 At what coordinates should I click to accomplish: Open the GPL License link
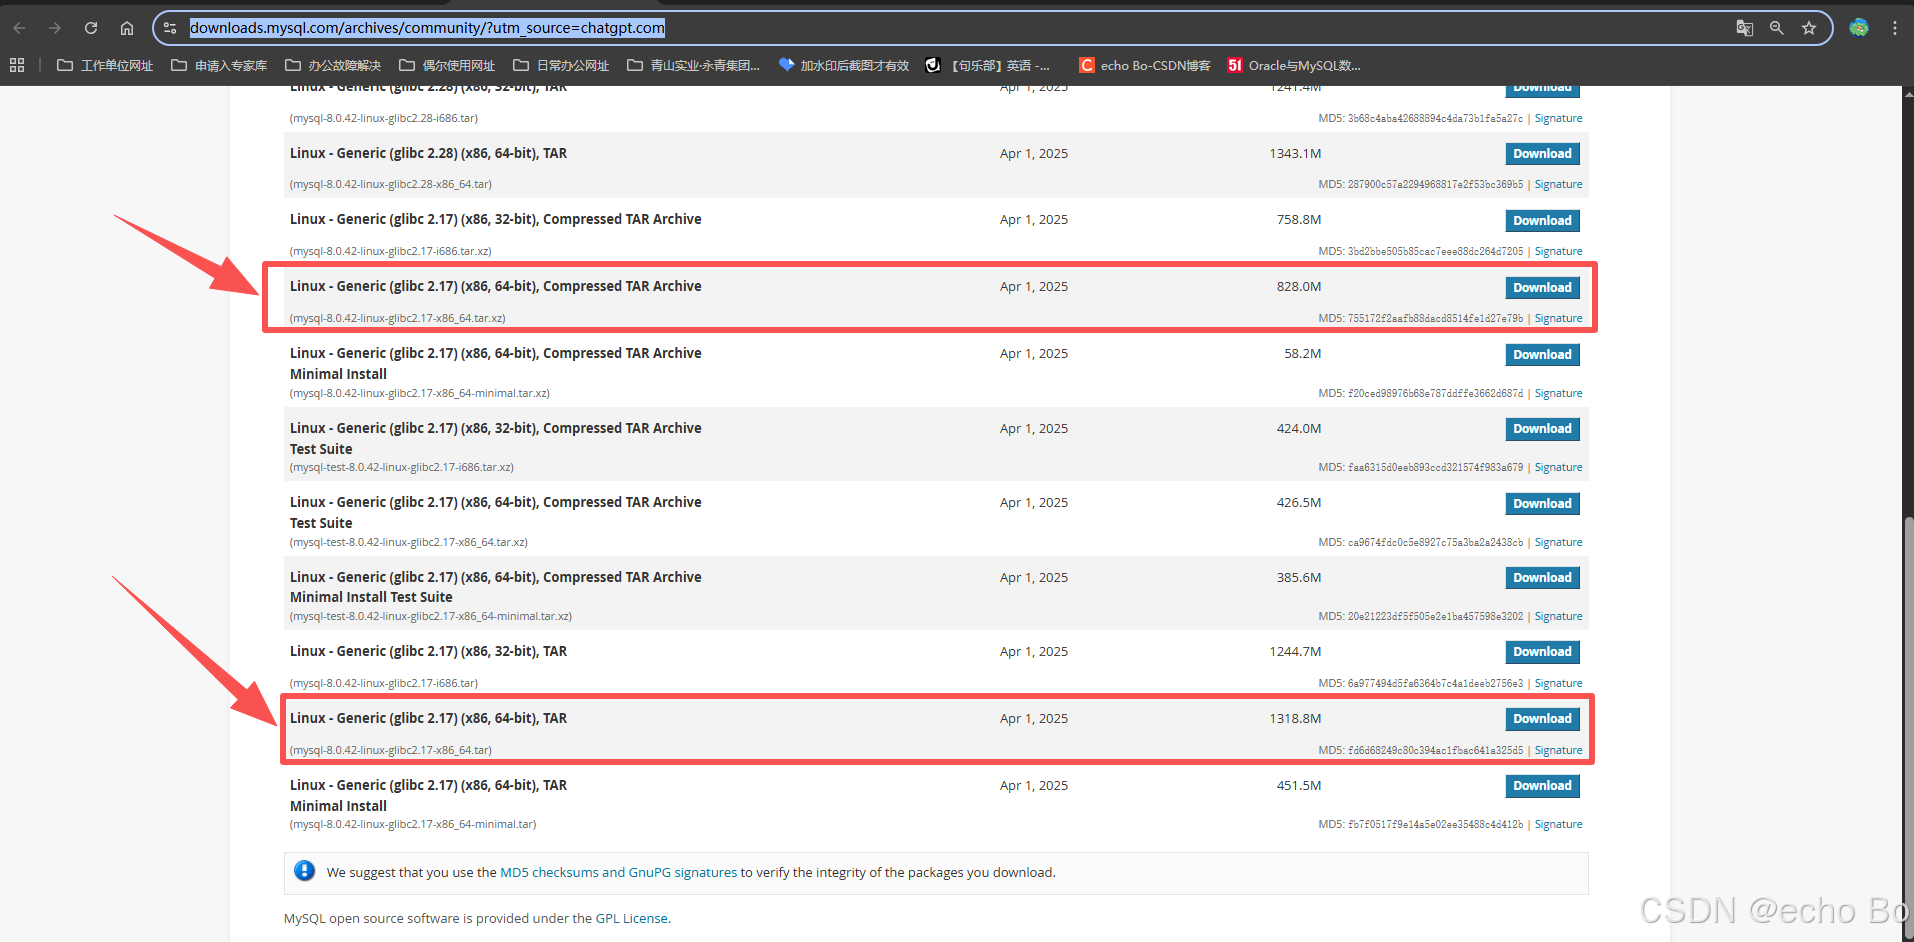[x=631, y=918]
